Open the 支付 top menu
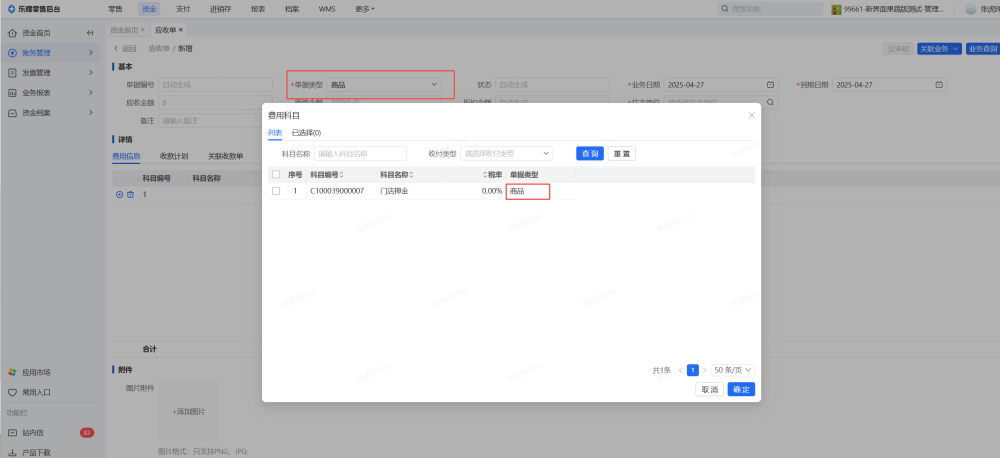The width and height of the screenshot is (1000, 458). pyautogui.click(x=182, y=8)
